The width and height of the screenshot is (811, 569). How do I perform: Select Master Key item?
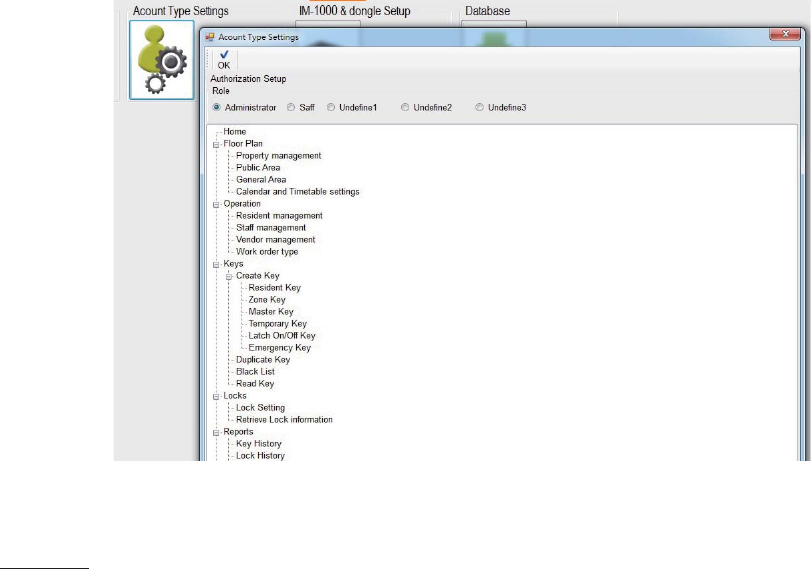pyautogui.click(x=271, y=311)
